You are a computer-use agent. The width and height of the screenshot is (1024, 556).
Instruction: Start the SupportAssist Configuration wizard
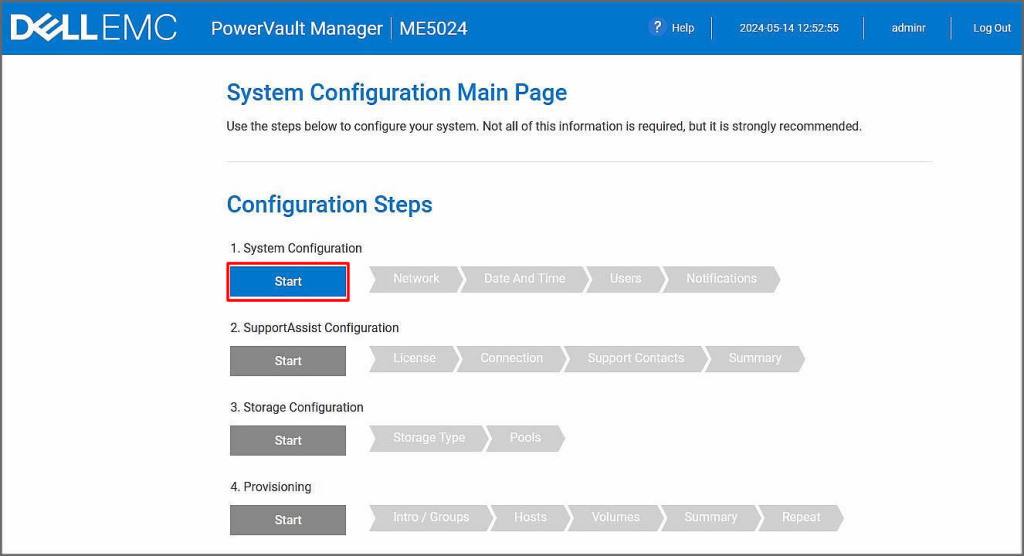pos(288,361)
